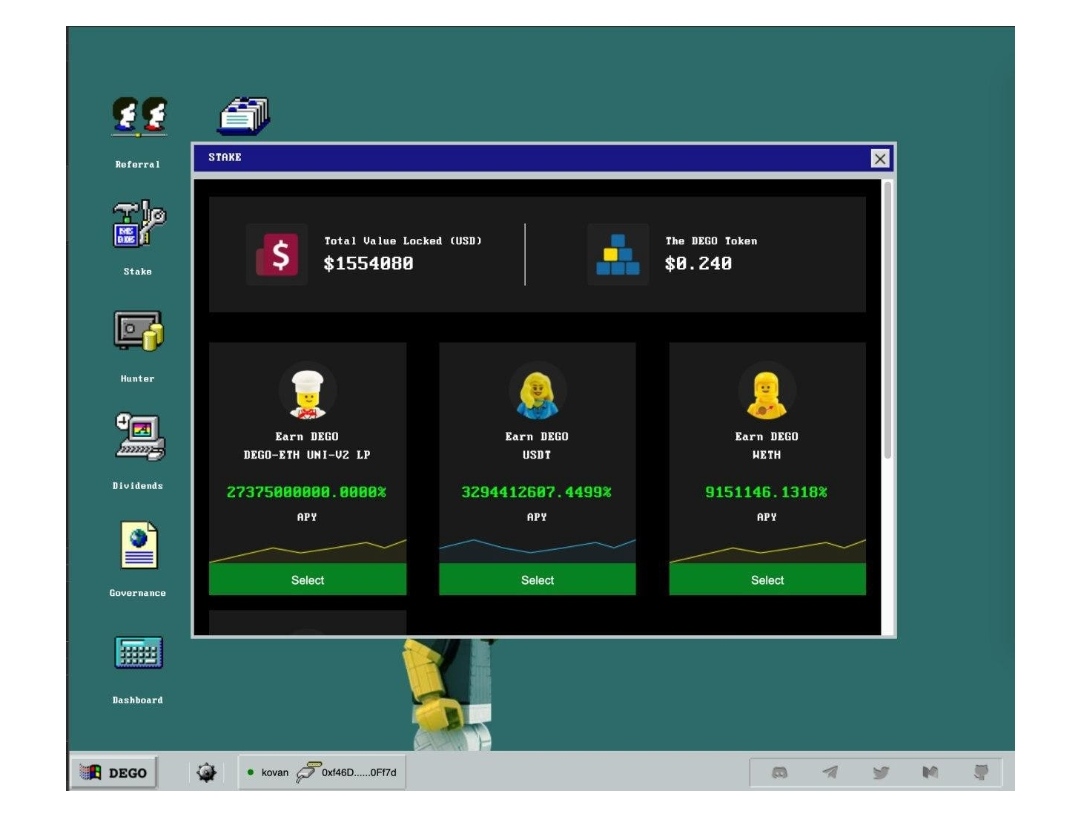Screen dimensions: 1080x830
Task: Open the Stake desktop icon
Action: coord(139,224)
